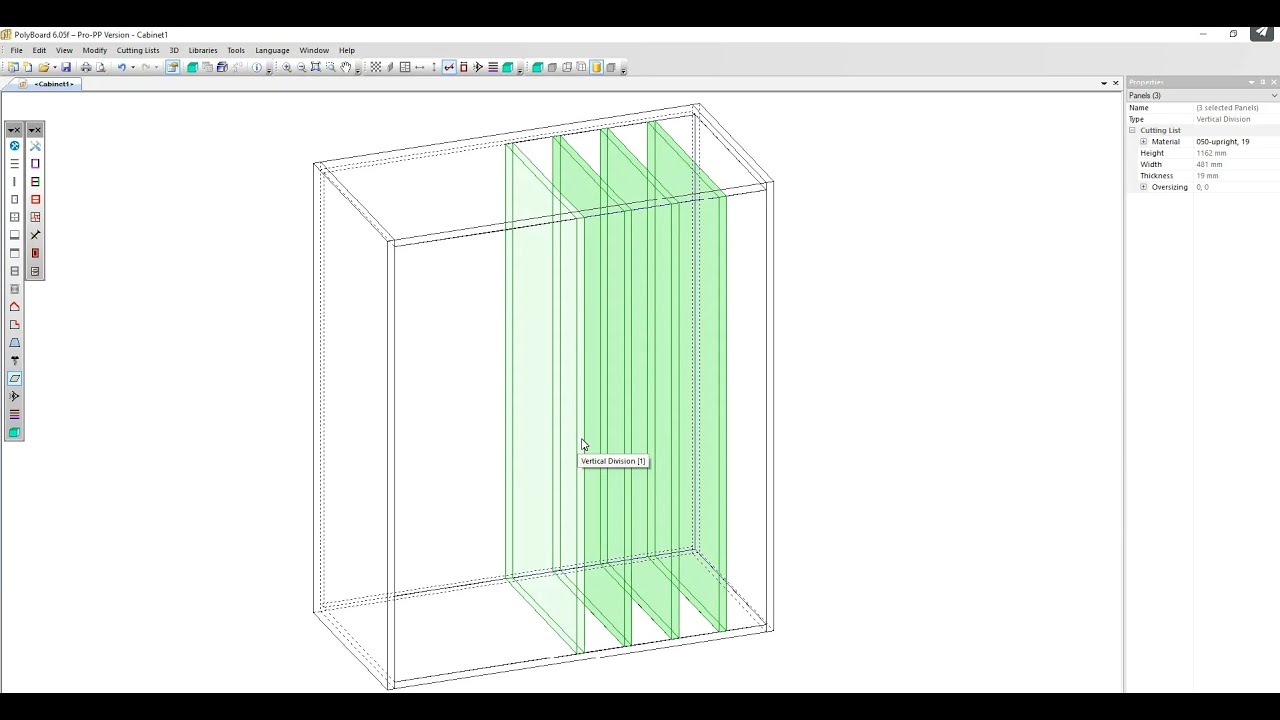
Task: Click the Print preview icon
Action: [100, 67]
